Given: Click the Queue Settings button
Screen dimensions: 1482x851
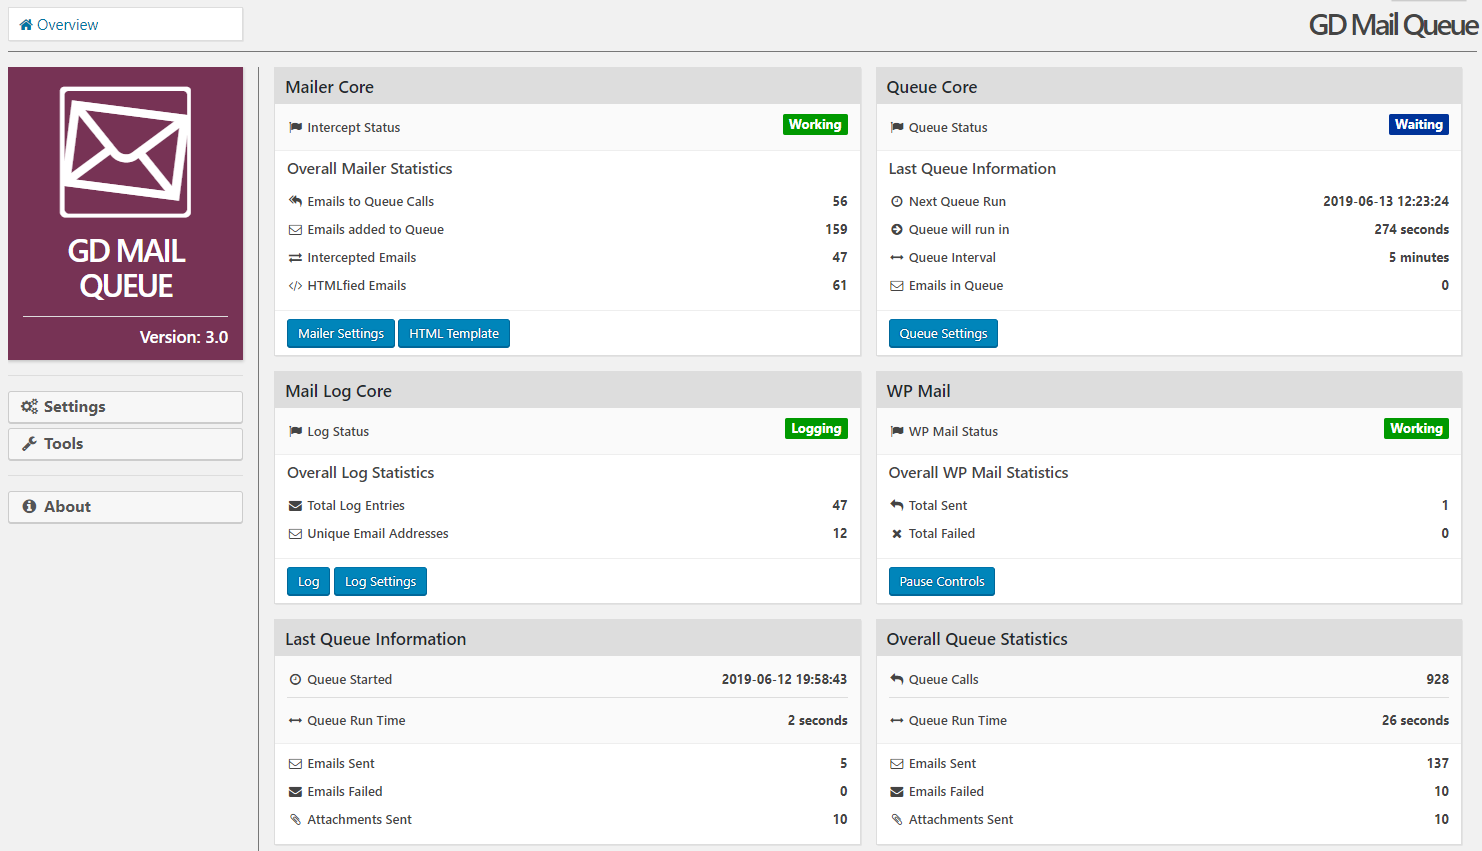Looking at the screenshot, I should pyautogui.click(x=943, y=334).
